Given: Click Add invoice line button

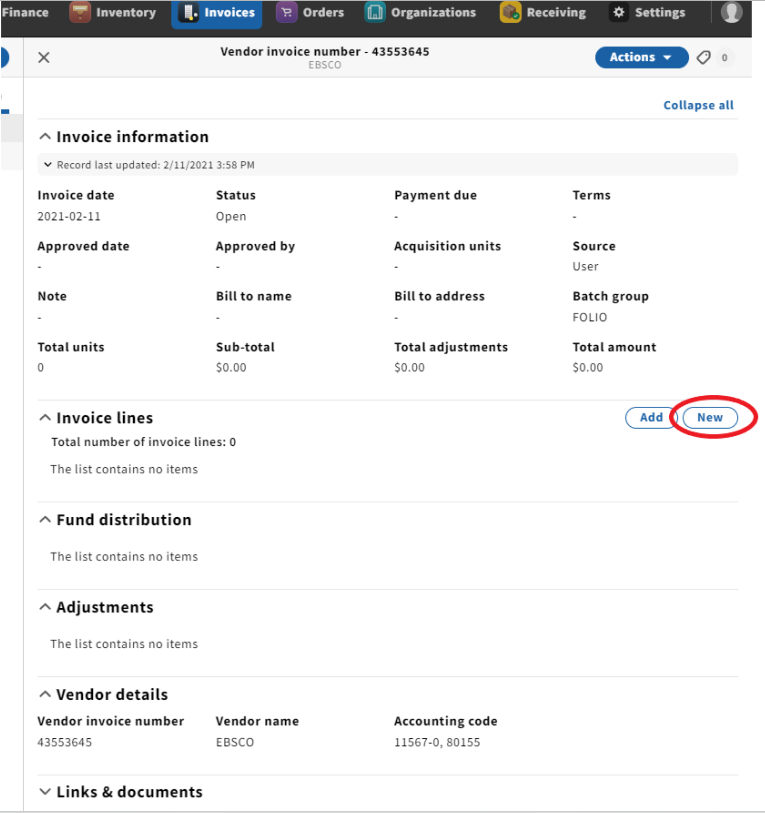Looking at the screenshot, I should point(651,418).
